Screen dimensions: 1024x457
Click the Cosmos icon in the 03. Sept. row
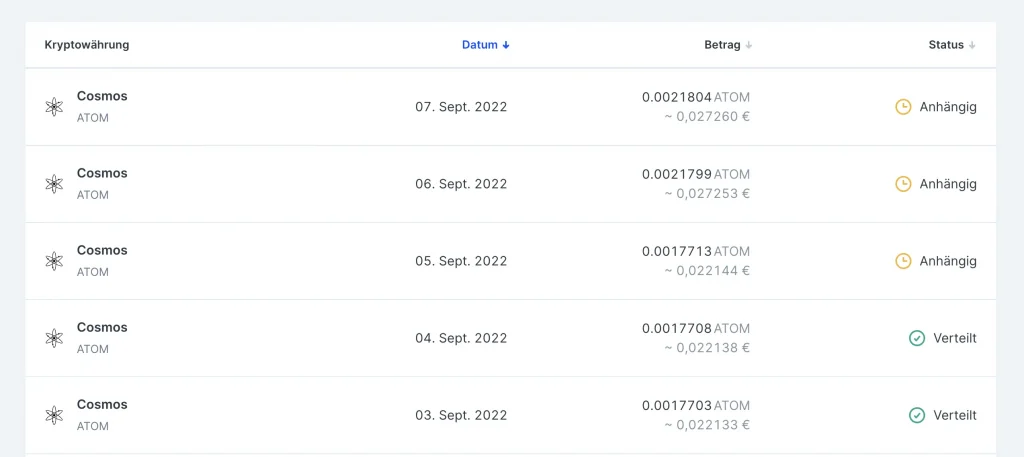tap(54, 415)
